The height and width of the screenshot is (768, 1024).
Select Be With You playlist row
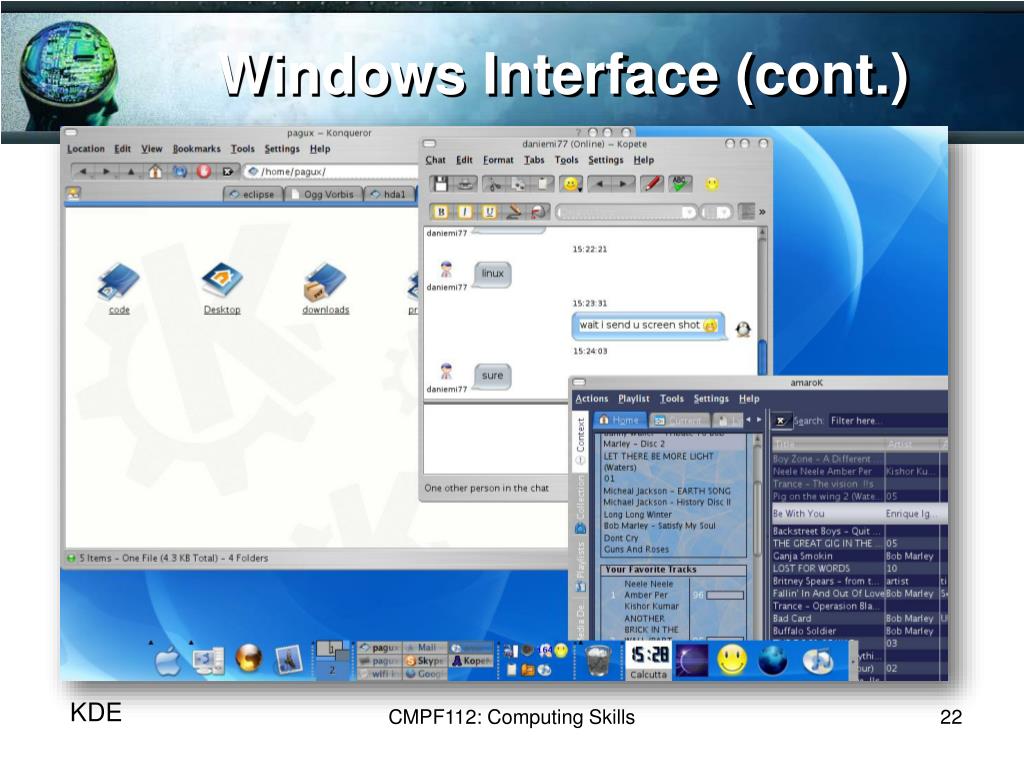tap(859, 513)
